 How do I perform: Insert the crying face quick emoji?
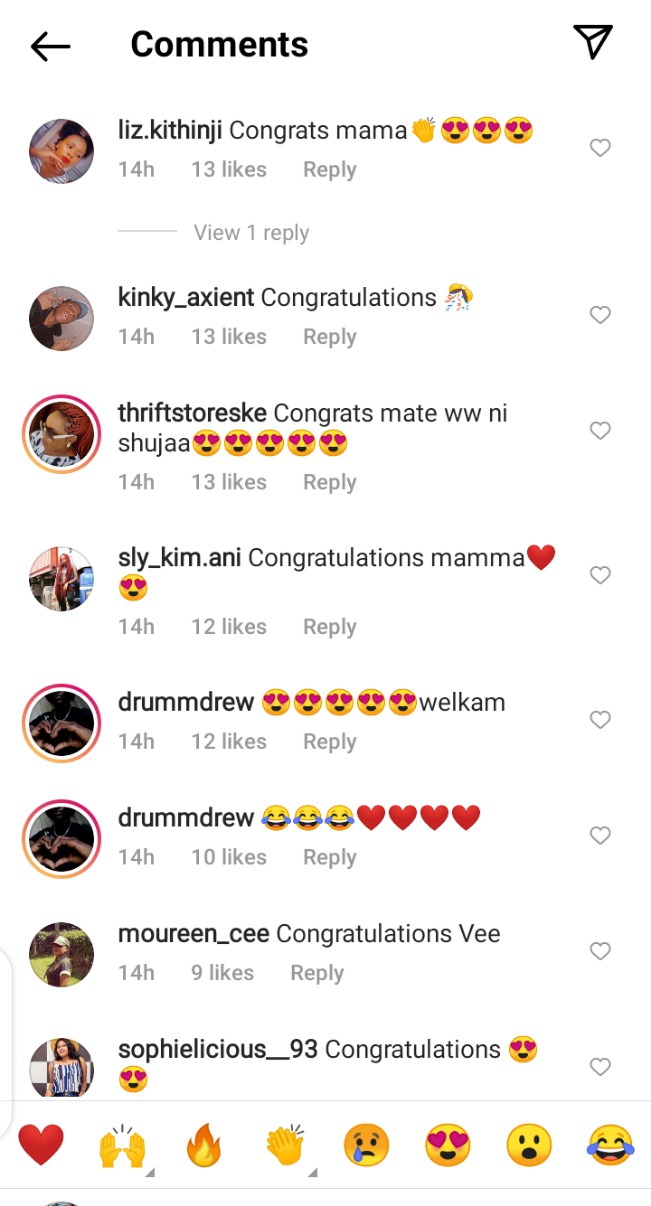(x=366, y=1146)
